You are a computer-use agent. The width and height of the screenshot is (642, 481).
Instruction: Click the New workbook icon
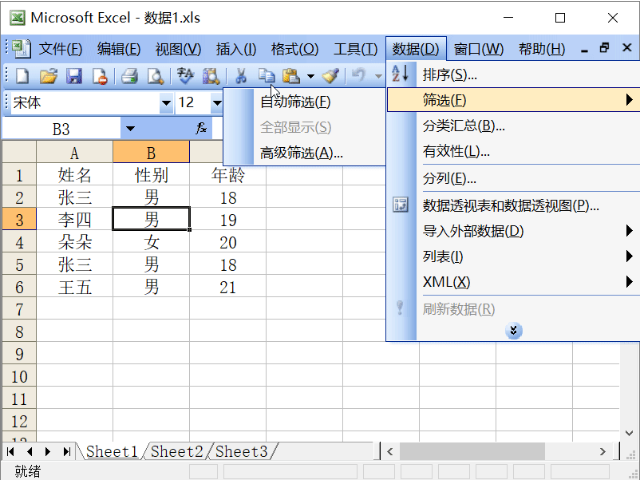coord(22,76)
